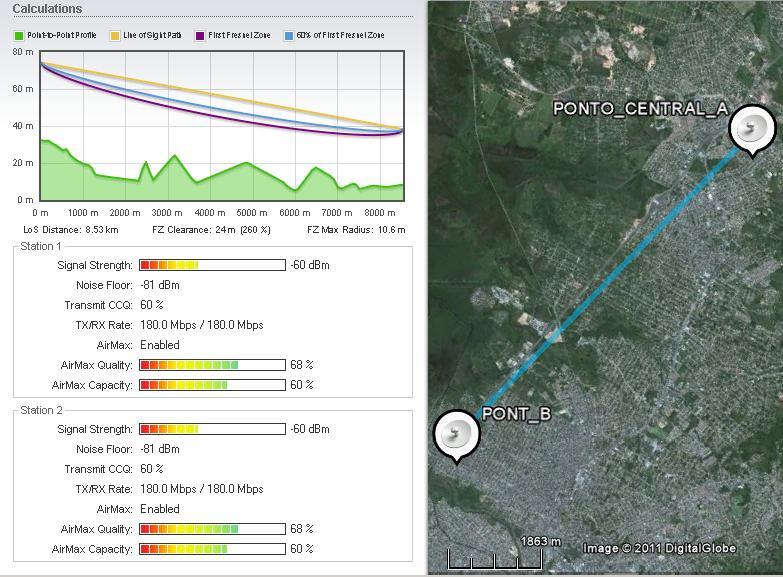Click Station 2 AirMax Capacity bar
This screenshot has height=577, width=783.
212,549
